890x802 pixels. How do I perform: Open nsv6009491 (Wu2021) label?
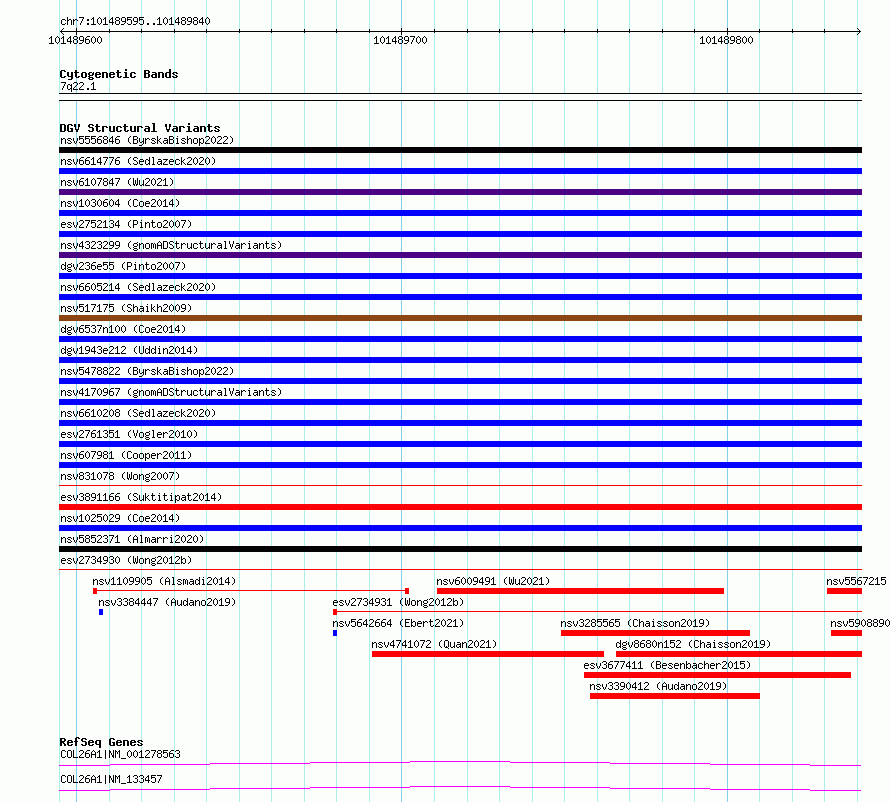[x=493, y=581]
